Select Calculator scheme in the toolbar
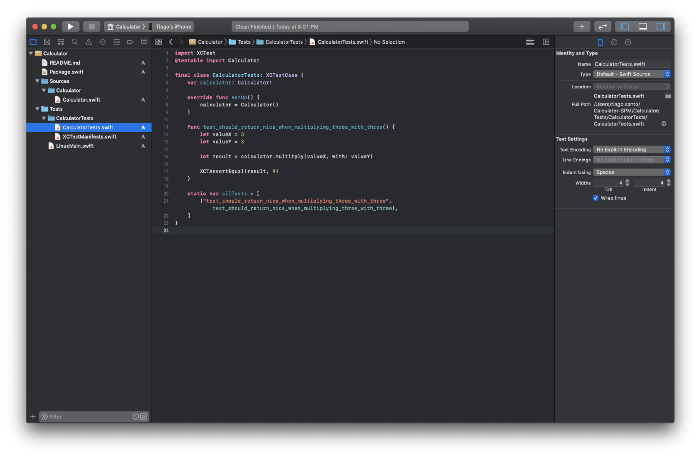 coord(126,26)
